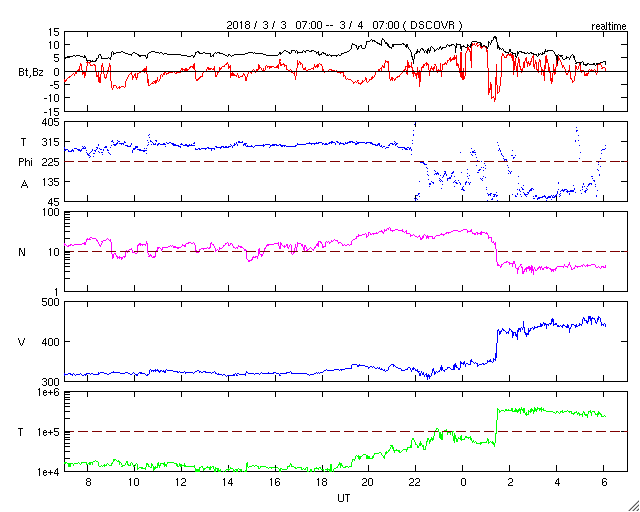Click the '1e+5' tick on temperature panel
Image resolution: width=640 pixels, height=512 pixels.
49,432
